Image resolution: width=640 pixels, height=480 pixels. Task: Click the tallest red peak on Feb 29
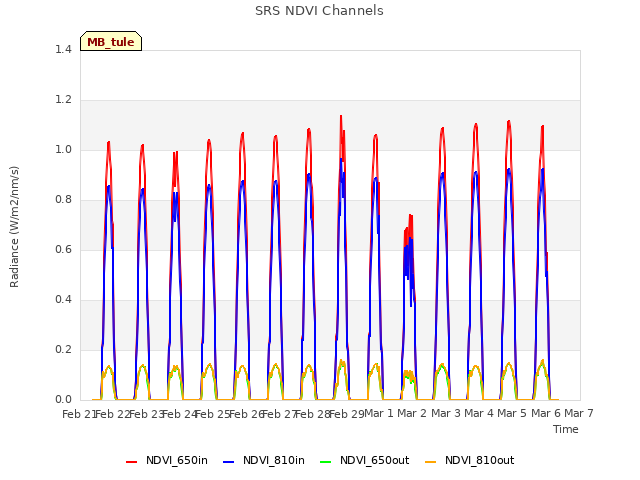point(341,117)
